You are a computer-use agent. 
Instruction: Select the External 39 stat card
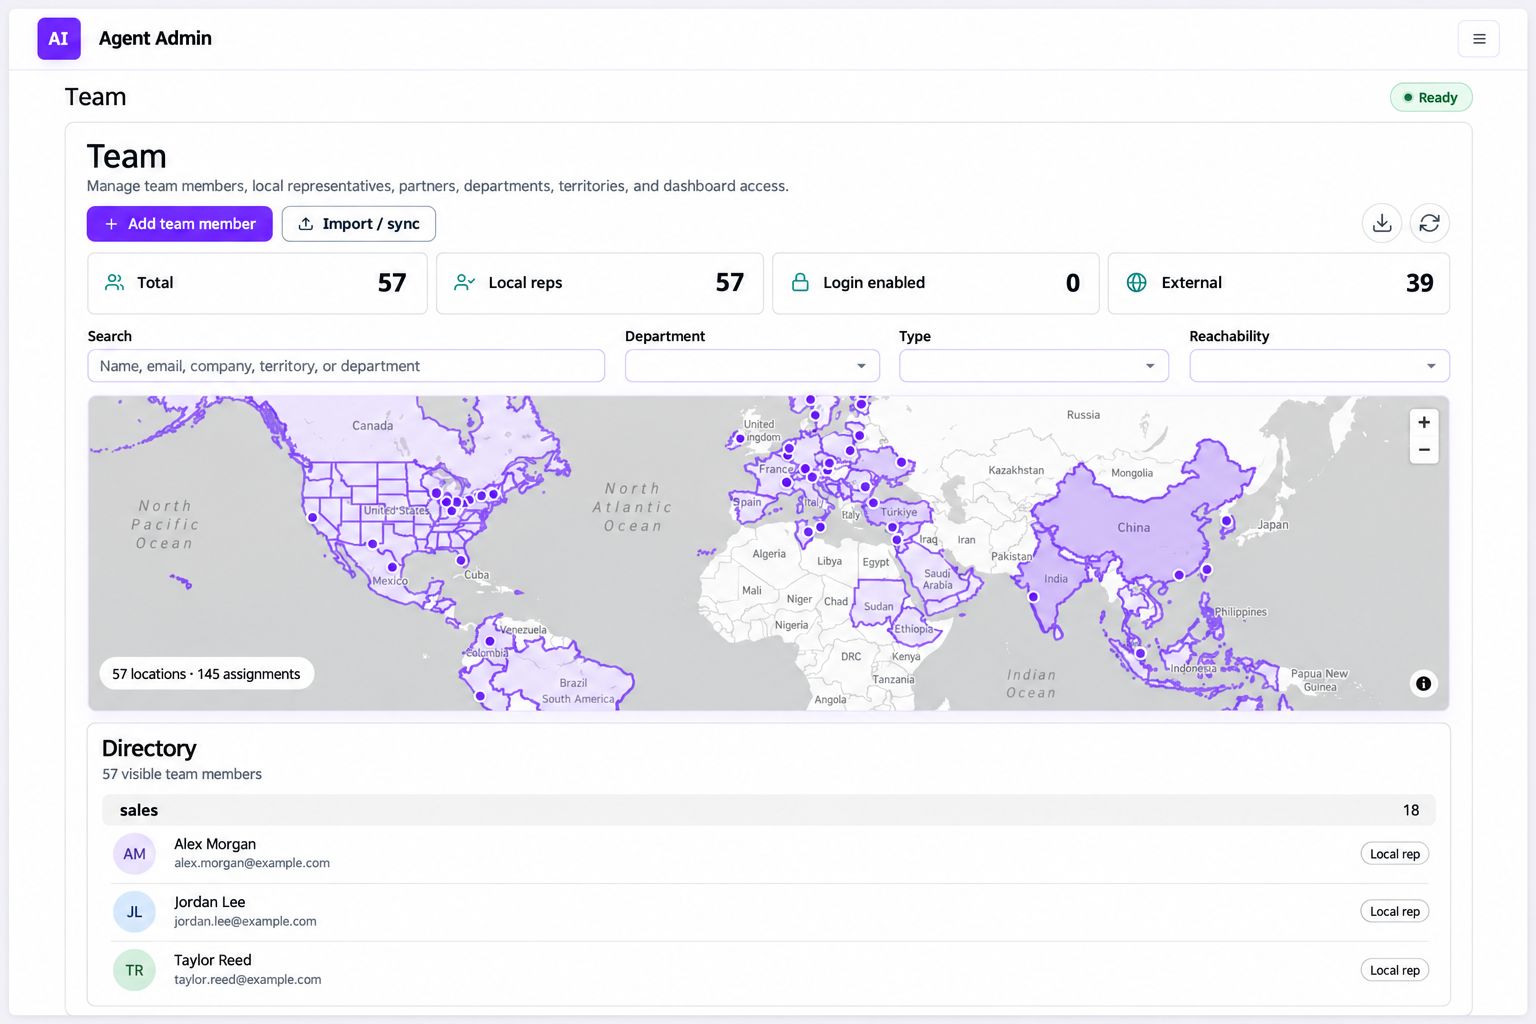click(x=1279, y=283)
